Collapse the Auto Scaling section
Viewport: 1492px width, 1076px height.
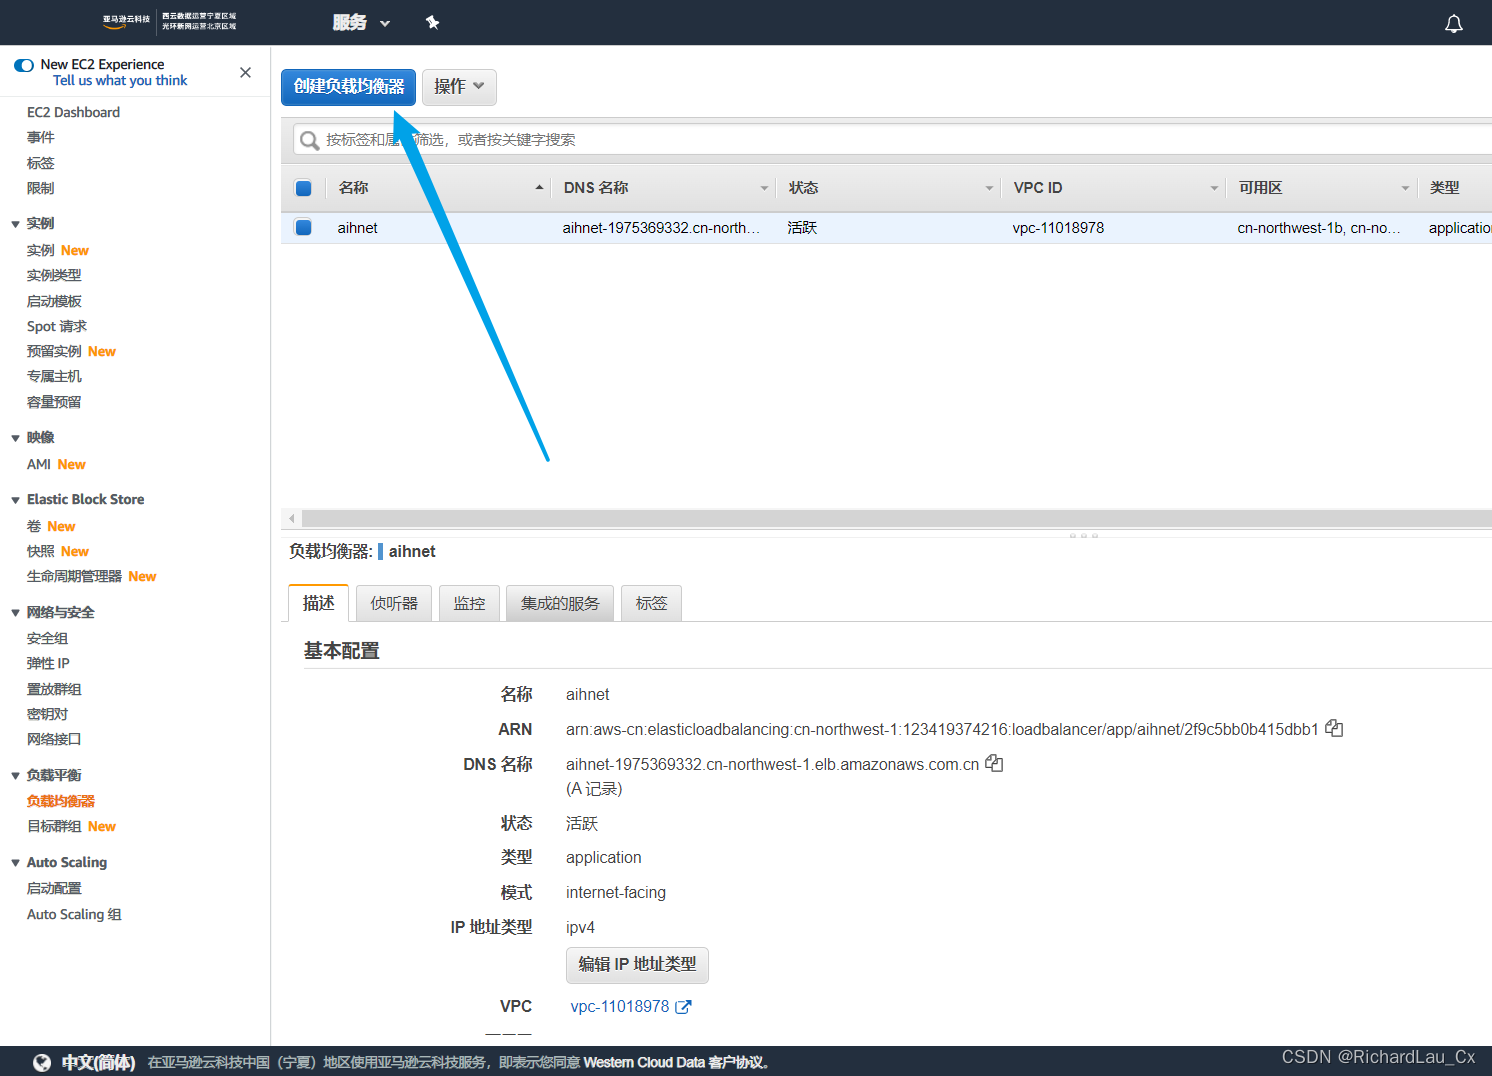[x=15, y=863]
